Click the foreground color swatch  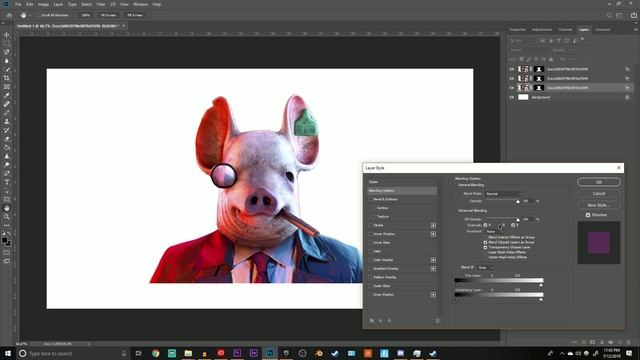tap(4, 240)
